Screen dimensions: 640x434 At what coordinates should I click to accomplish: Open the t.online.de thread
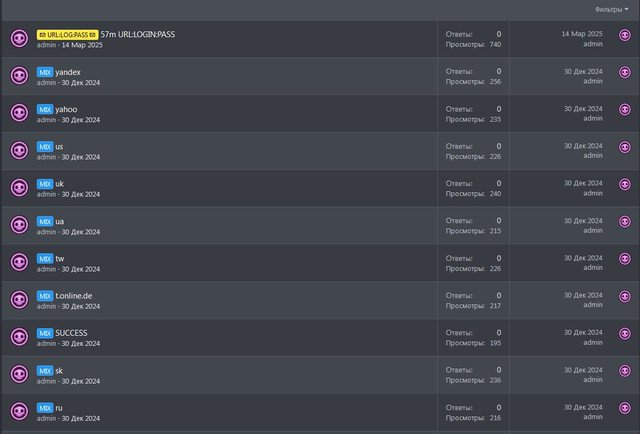[74, 296]
